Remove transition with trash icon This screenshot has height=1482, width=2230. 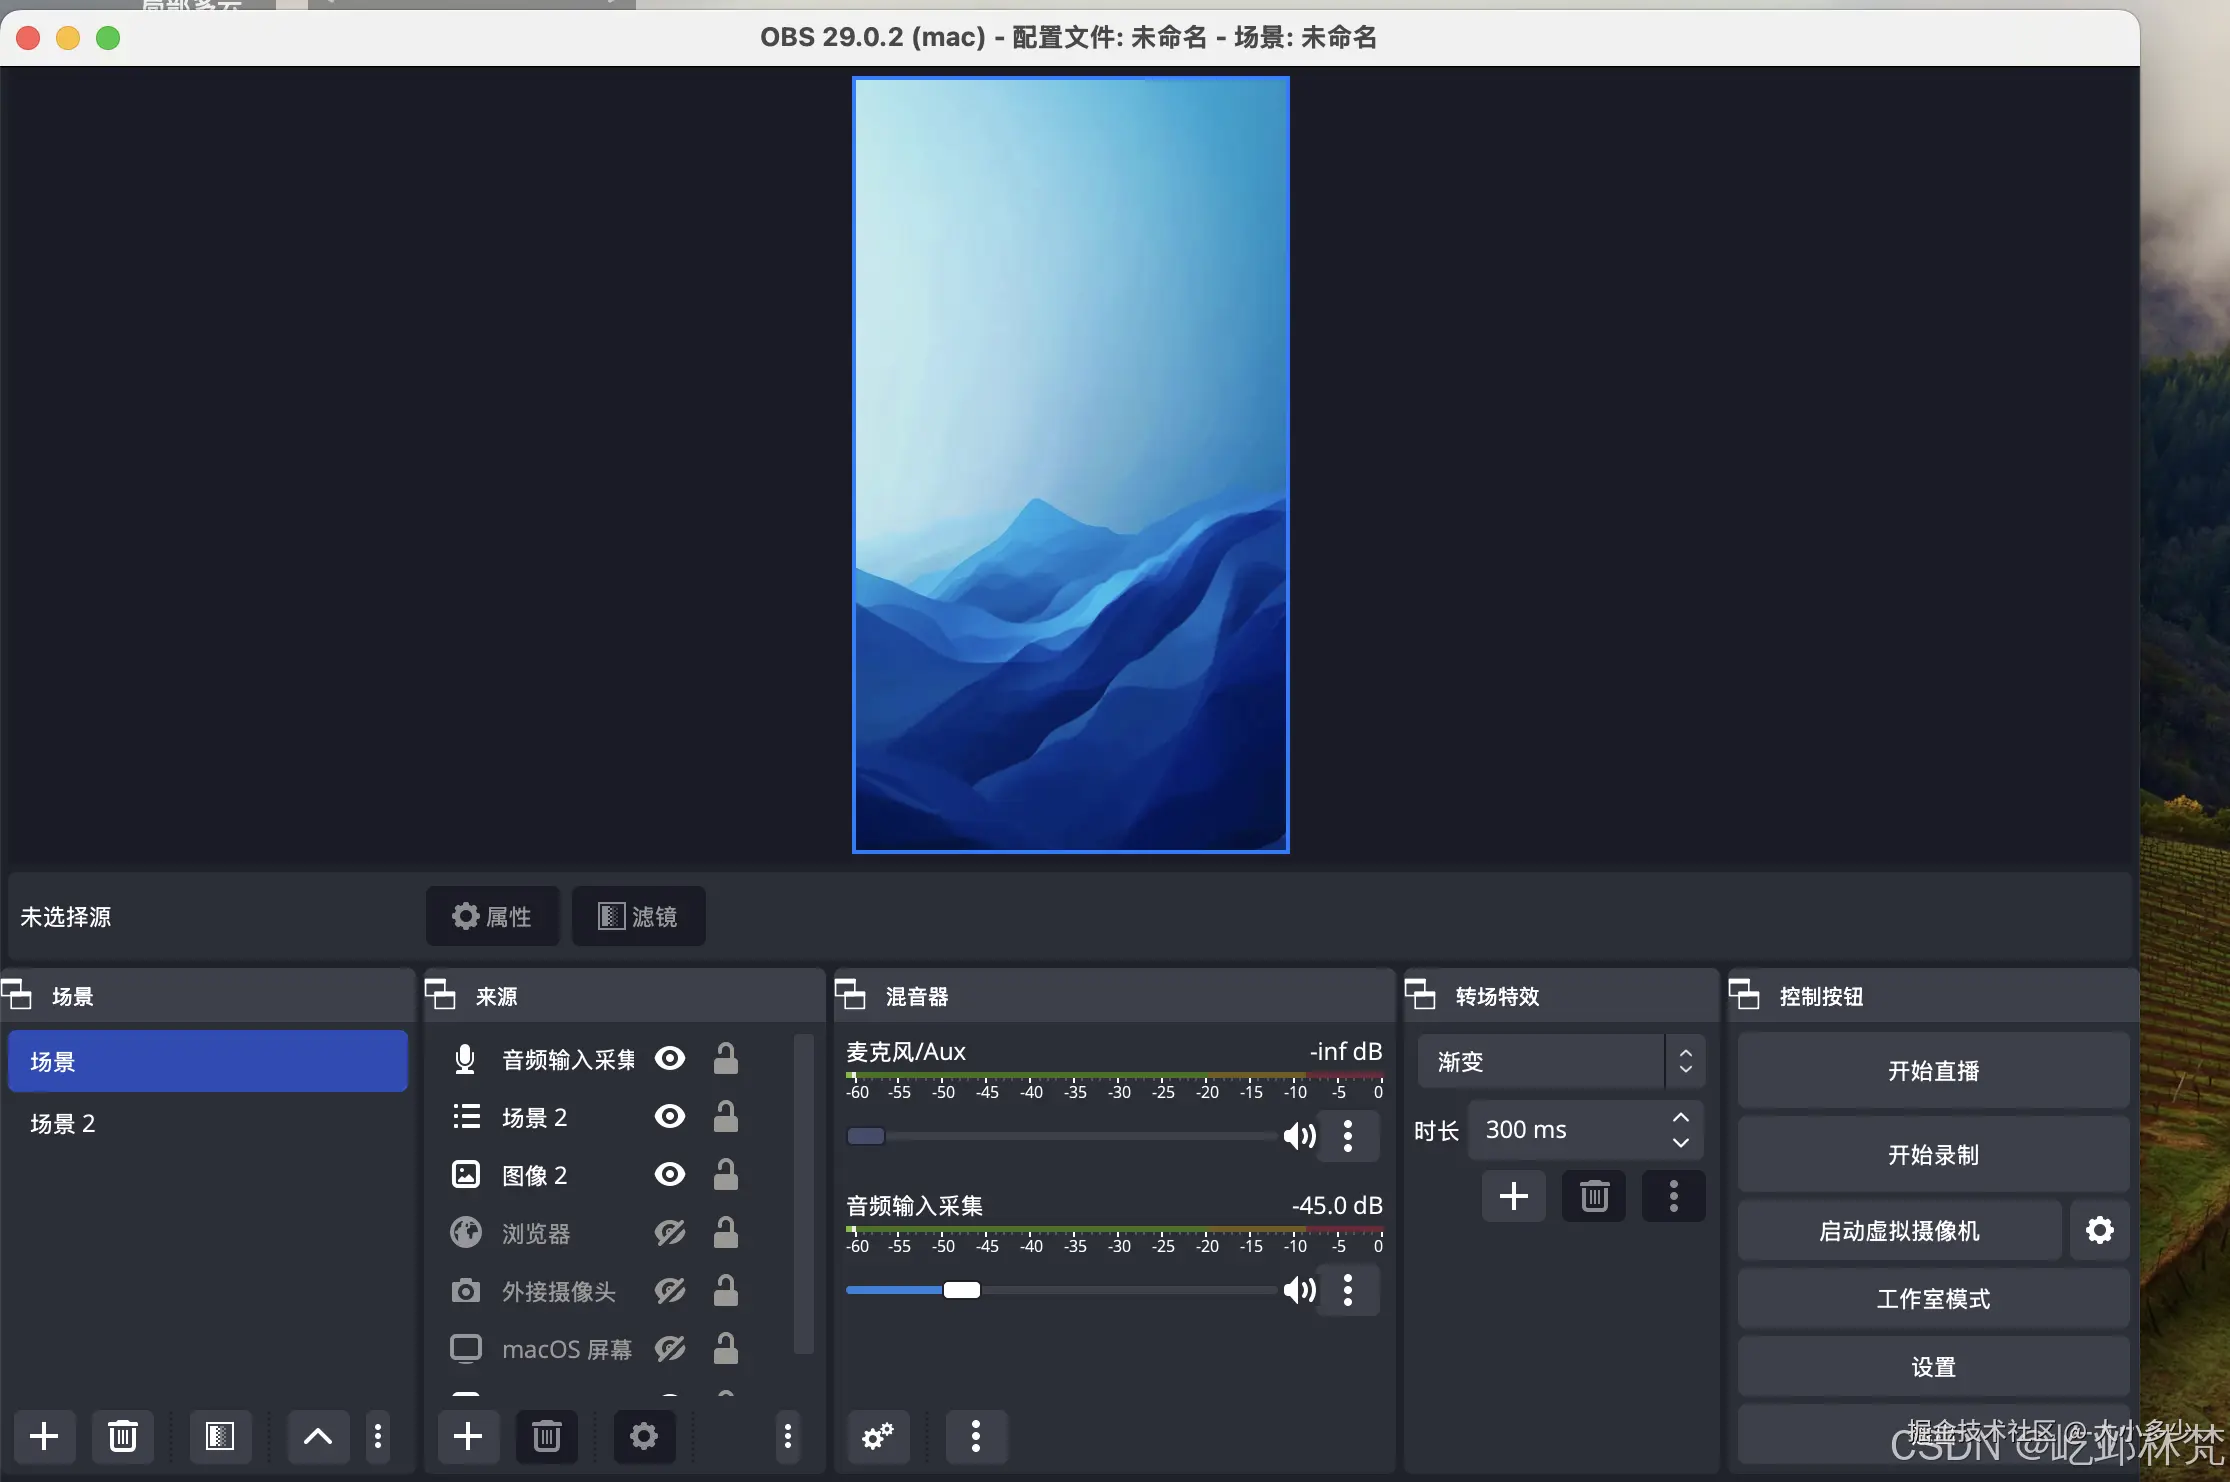coord(1594,1196)
